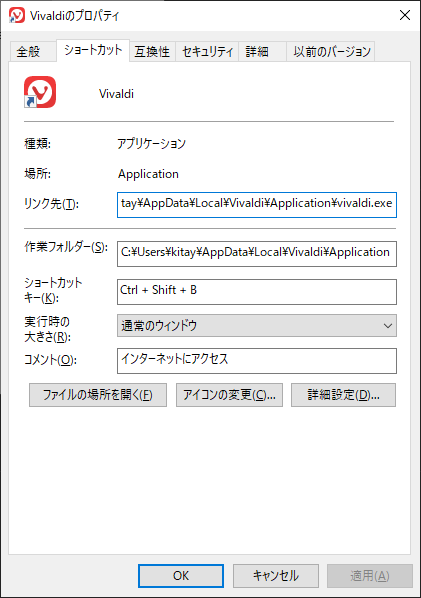Click the アプリケーション type value
The height and width of the screenshot is (598, 421).
point(151,143)
